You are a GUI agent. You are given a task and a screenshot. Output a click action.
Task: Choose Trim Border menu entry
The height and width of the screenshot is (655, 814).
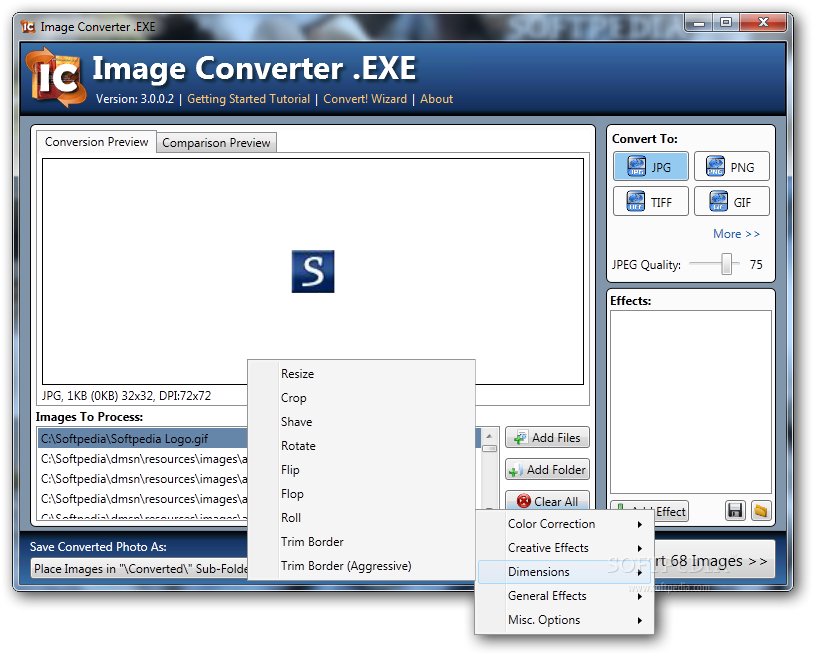click(x=361, y=541)
